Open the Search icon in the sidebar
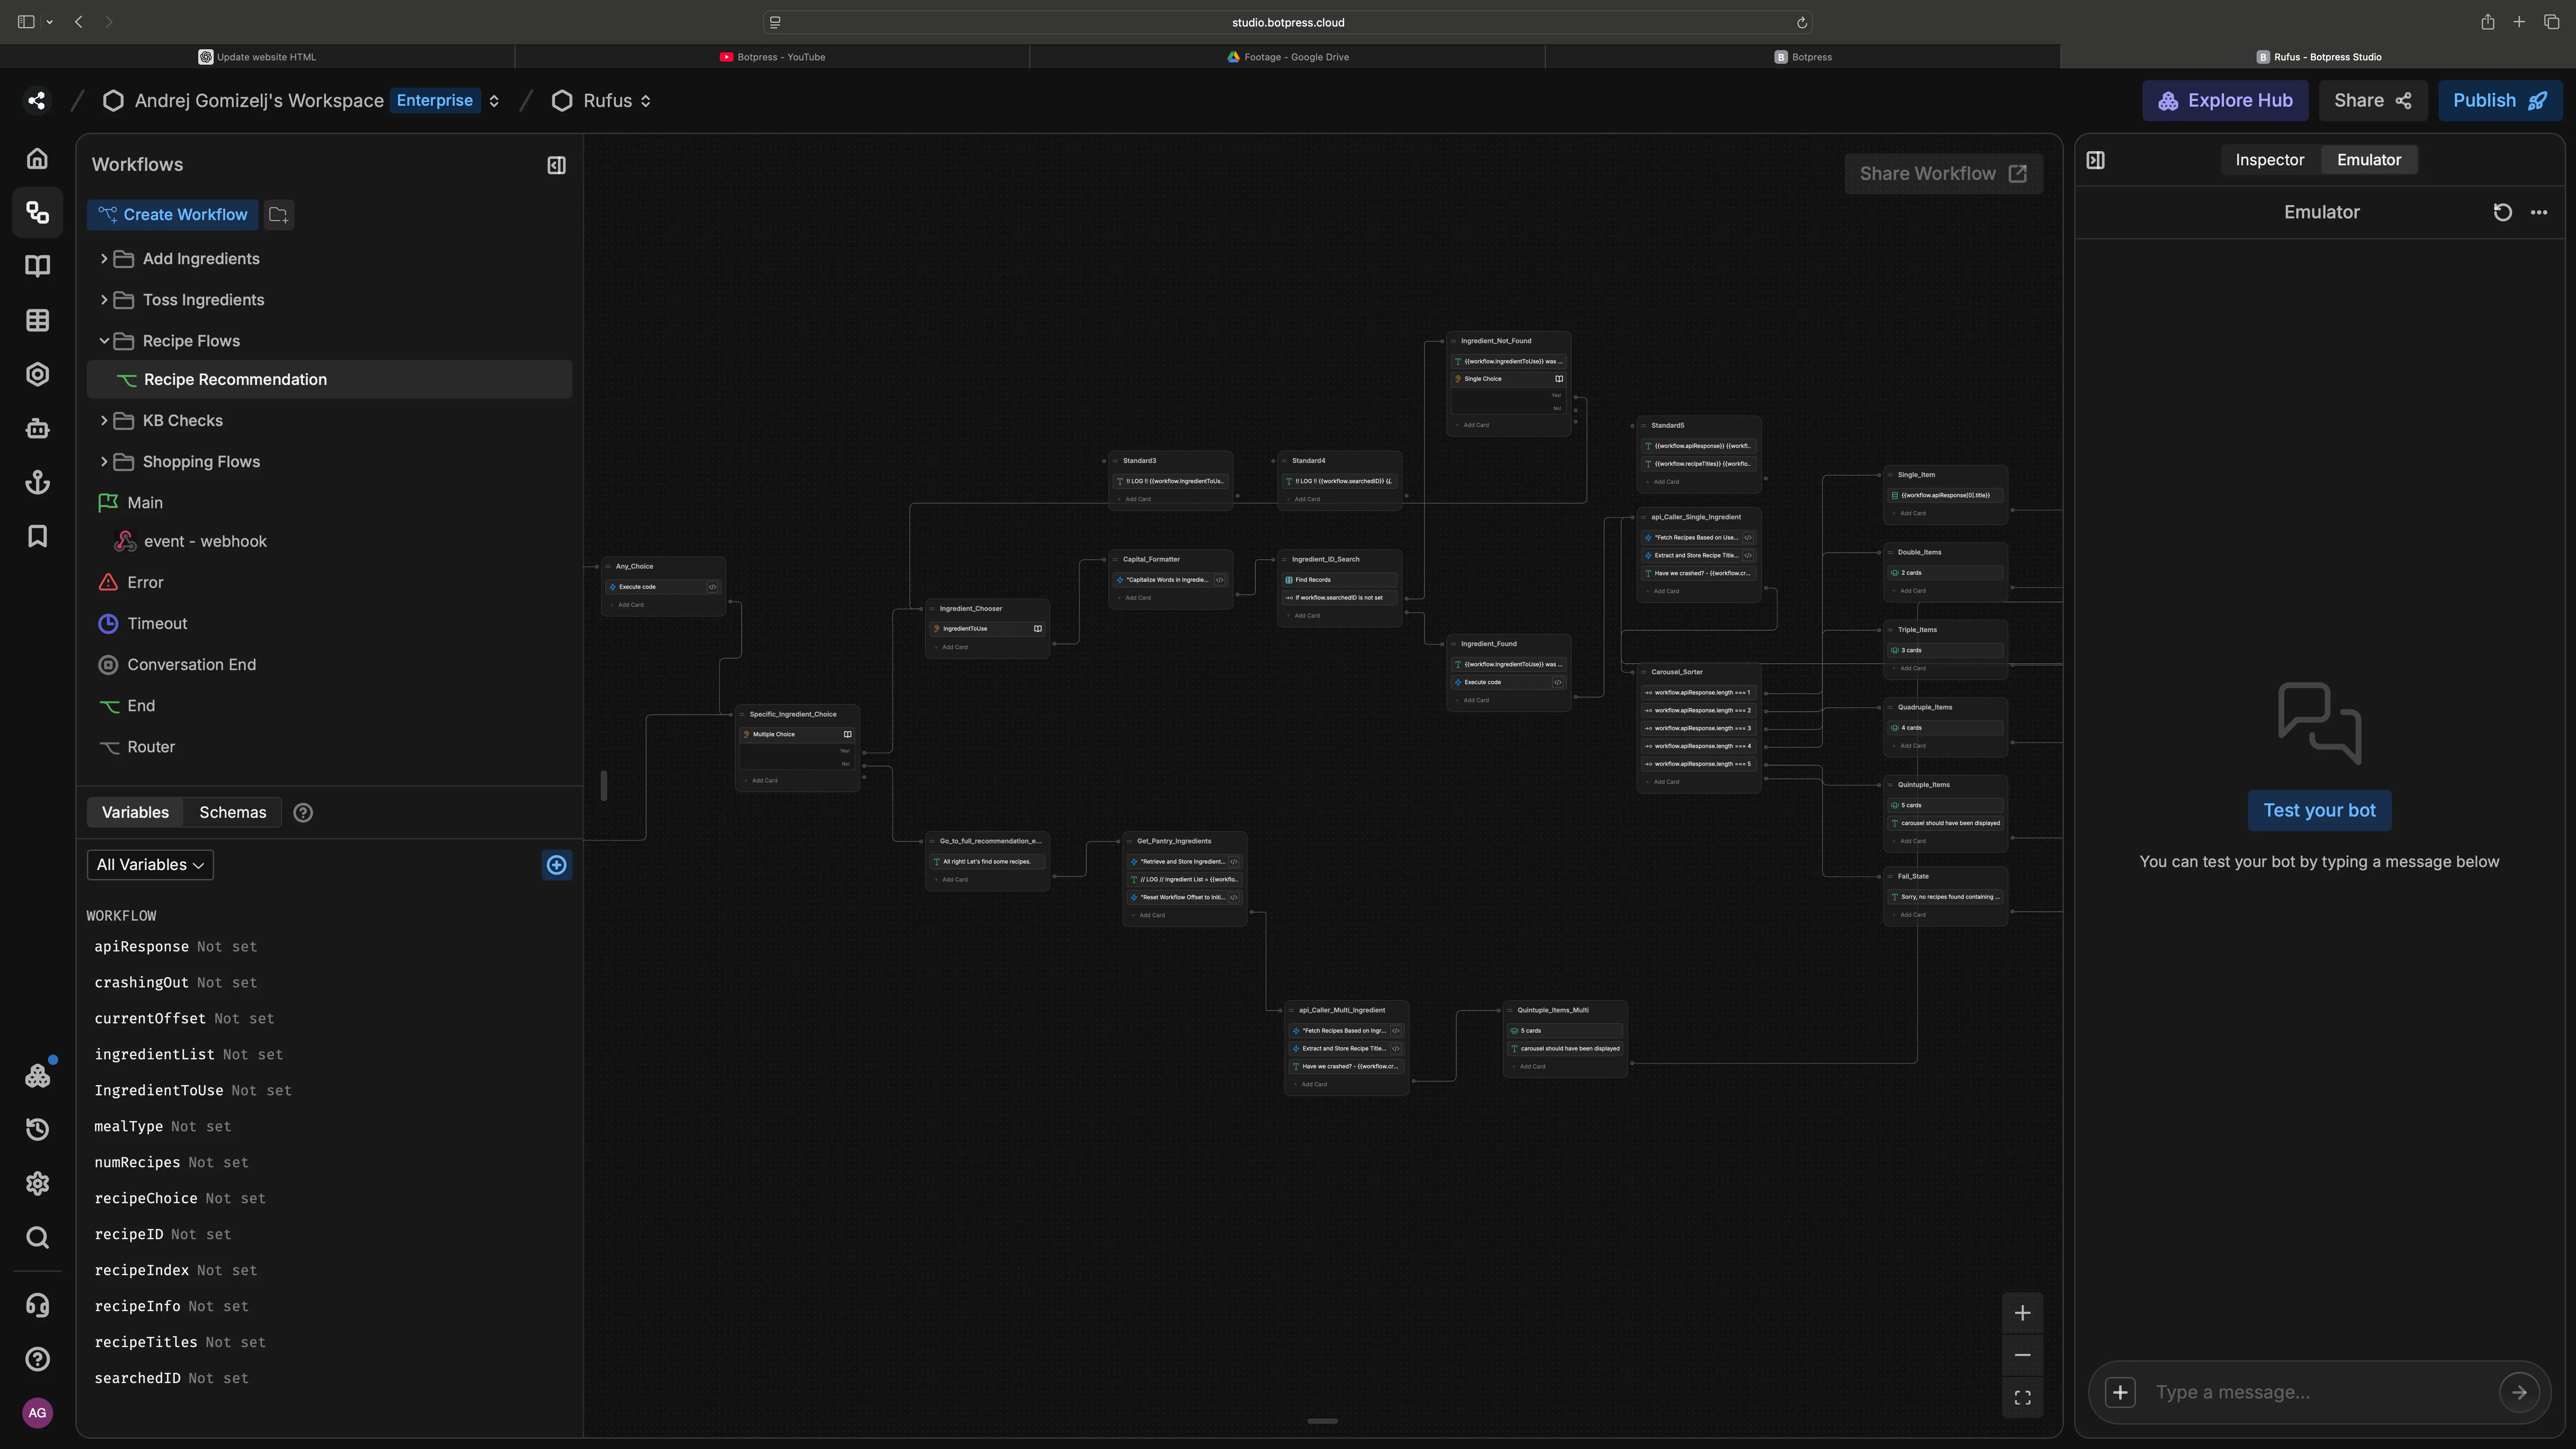Image resolution: width=2576 pixels, height=1449 pixels. point(37,1237)
